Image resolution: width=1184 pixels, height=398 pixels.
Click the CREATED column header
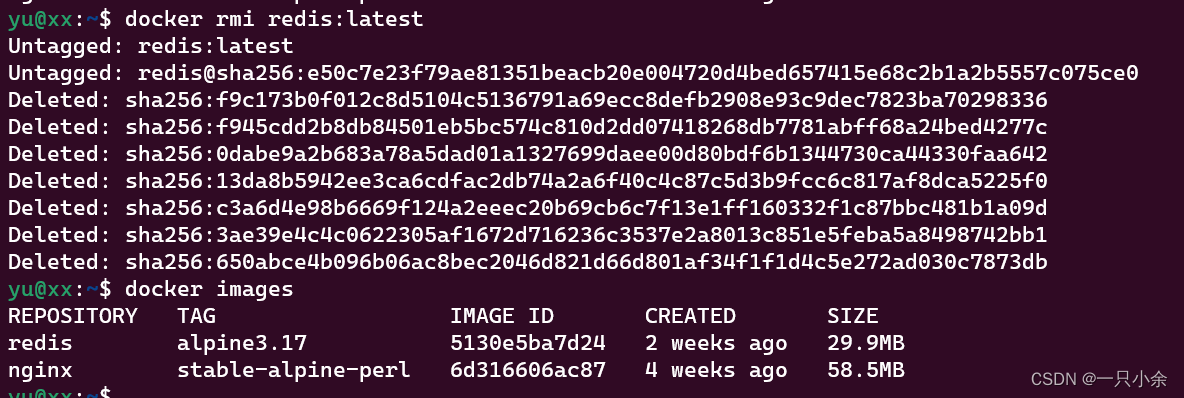click(690, 316)
